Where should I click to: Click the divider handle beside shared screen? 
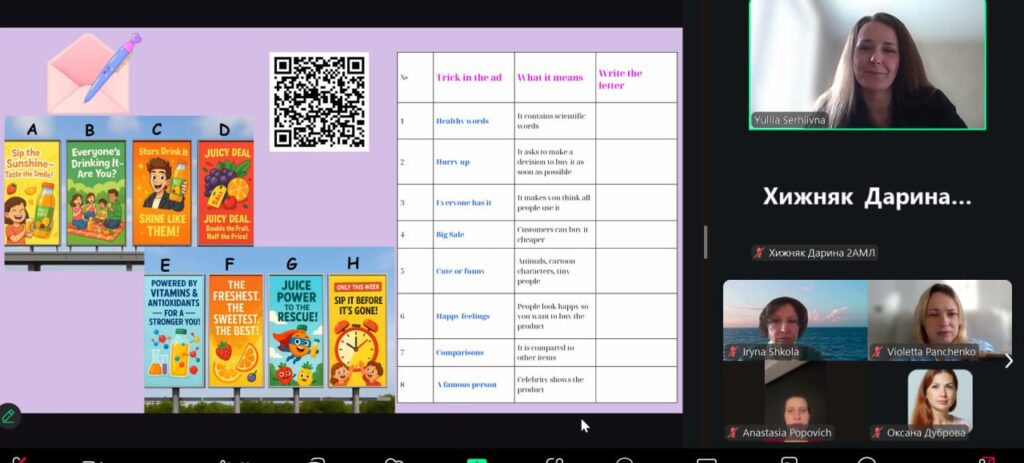(x=705, y=241)
